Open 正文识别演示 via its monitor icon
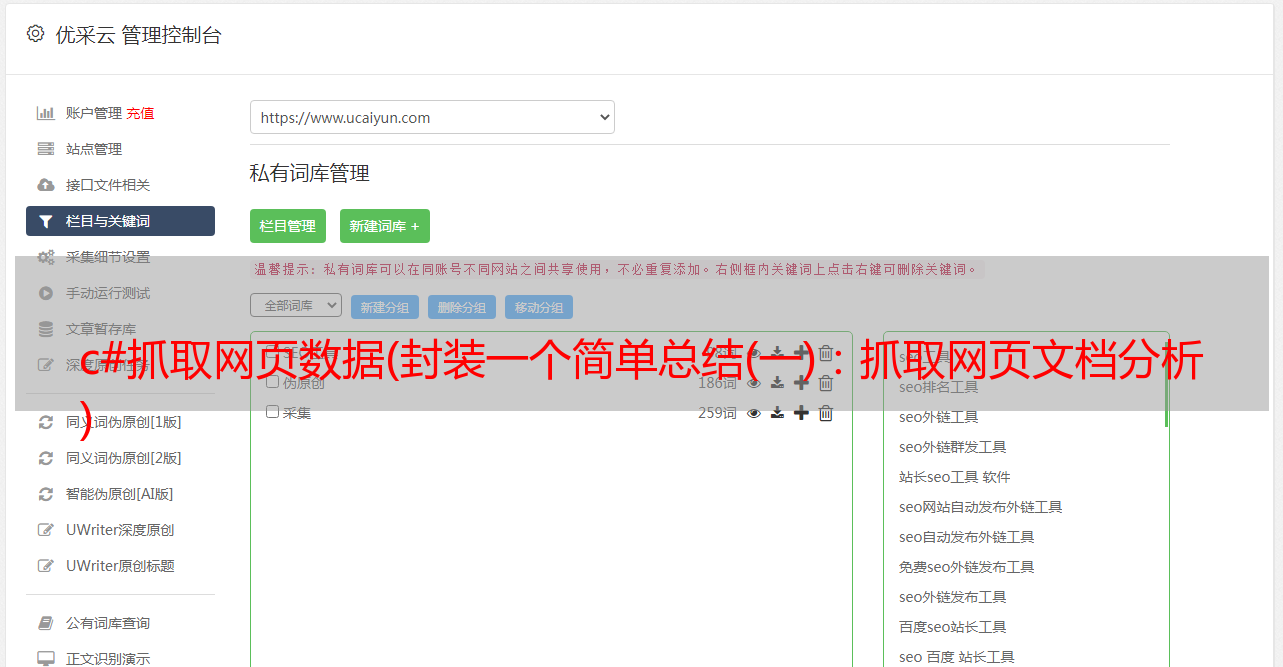The width and height of the screenshot is (1283, 667). tap(45, 659)
